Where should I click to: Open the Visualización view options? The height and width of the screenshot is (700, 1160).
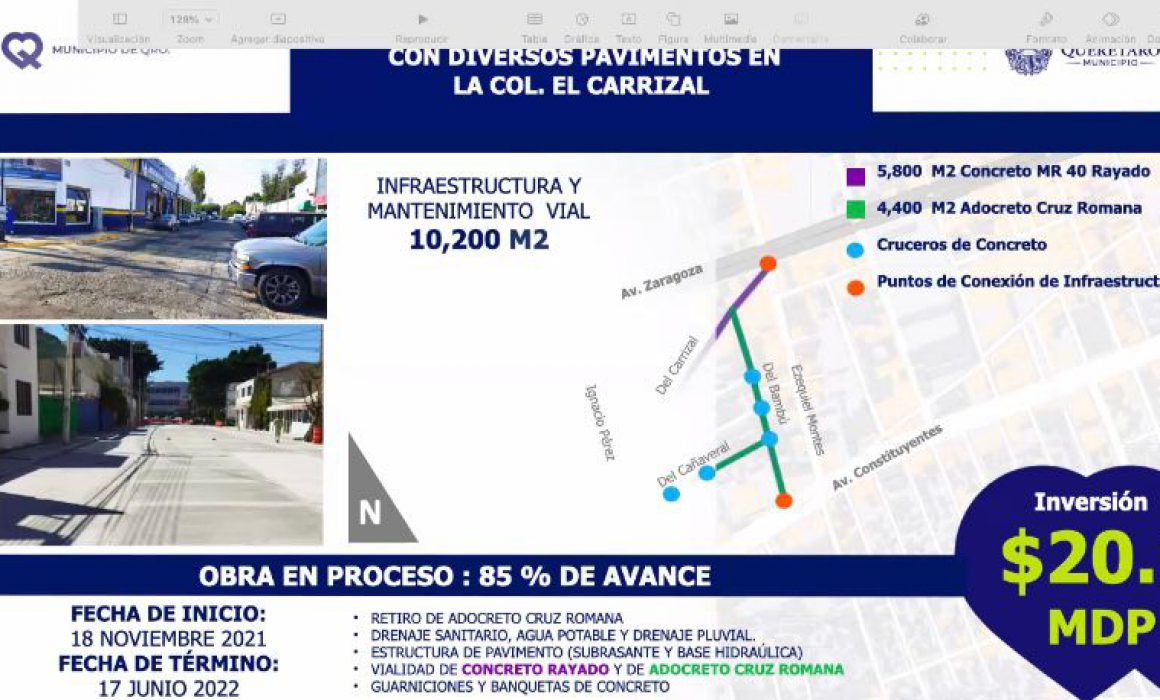(119, 27)
